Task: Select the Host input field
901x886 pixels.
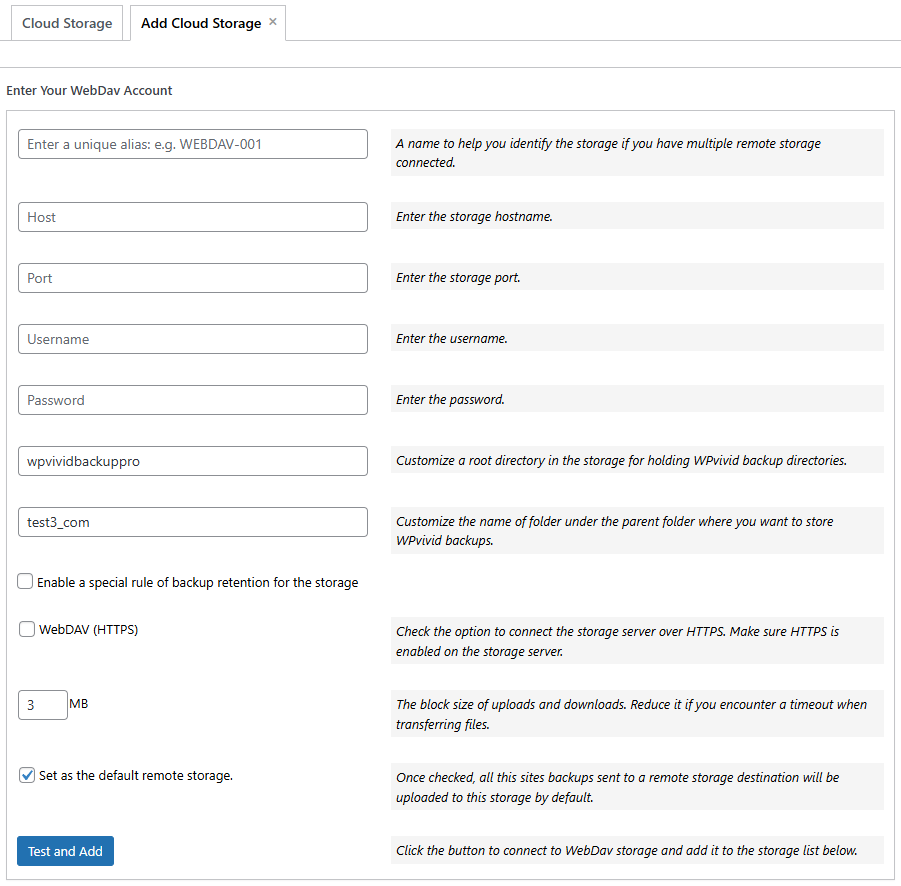Action: pyautogui.click(x=192, y=217)
